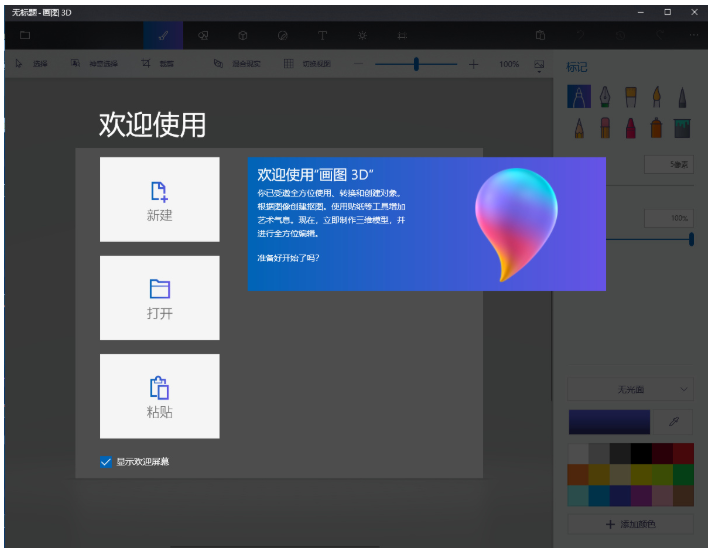Click the 5像素 thickness input field
The height and width of the screenshot is (549, 711).
(x=668, y=164)
